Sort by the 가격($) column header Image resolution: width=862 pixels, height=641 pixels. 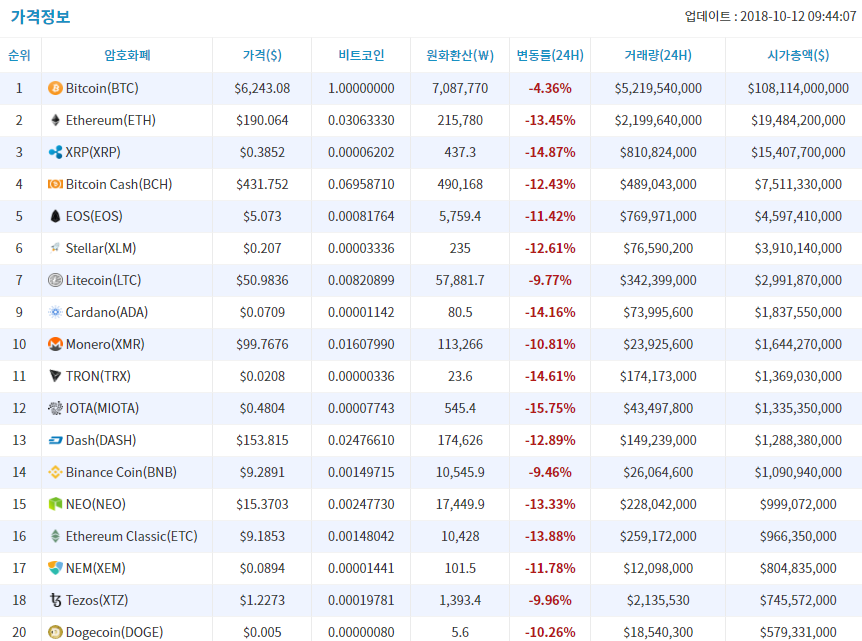[x=262, y=55]
